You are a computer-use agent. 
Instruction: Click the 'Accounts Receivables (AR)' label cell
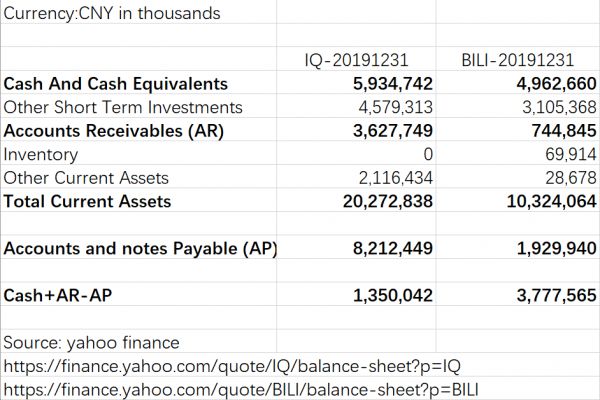tap(114, 131)
